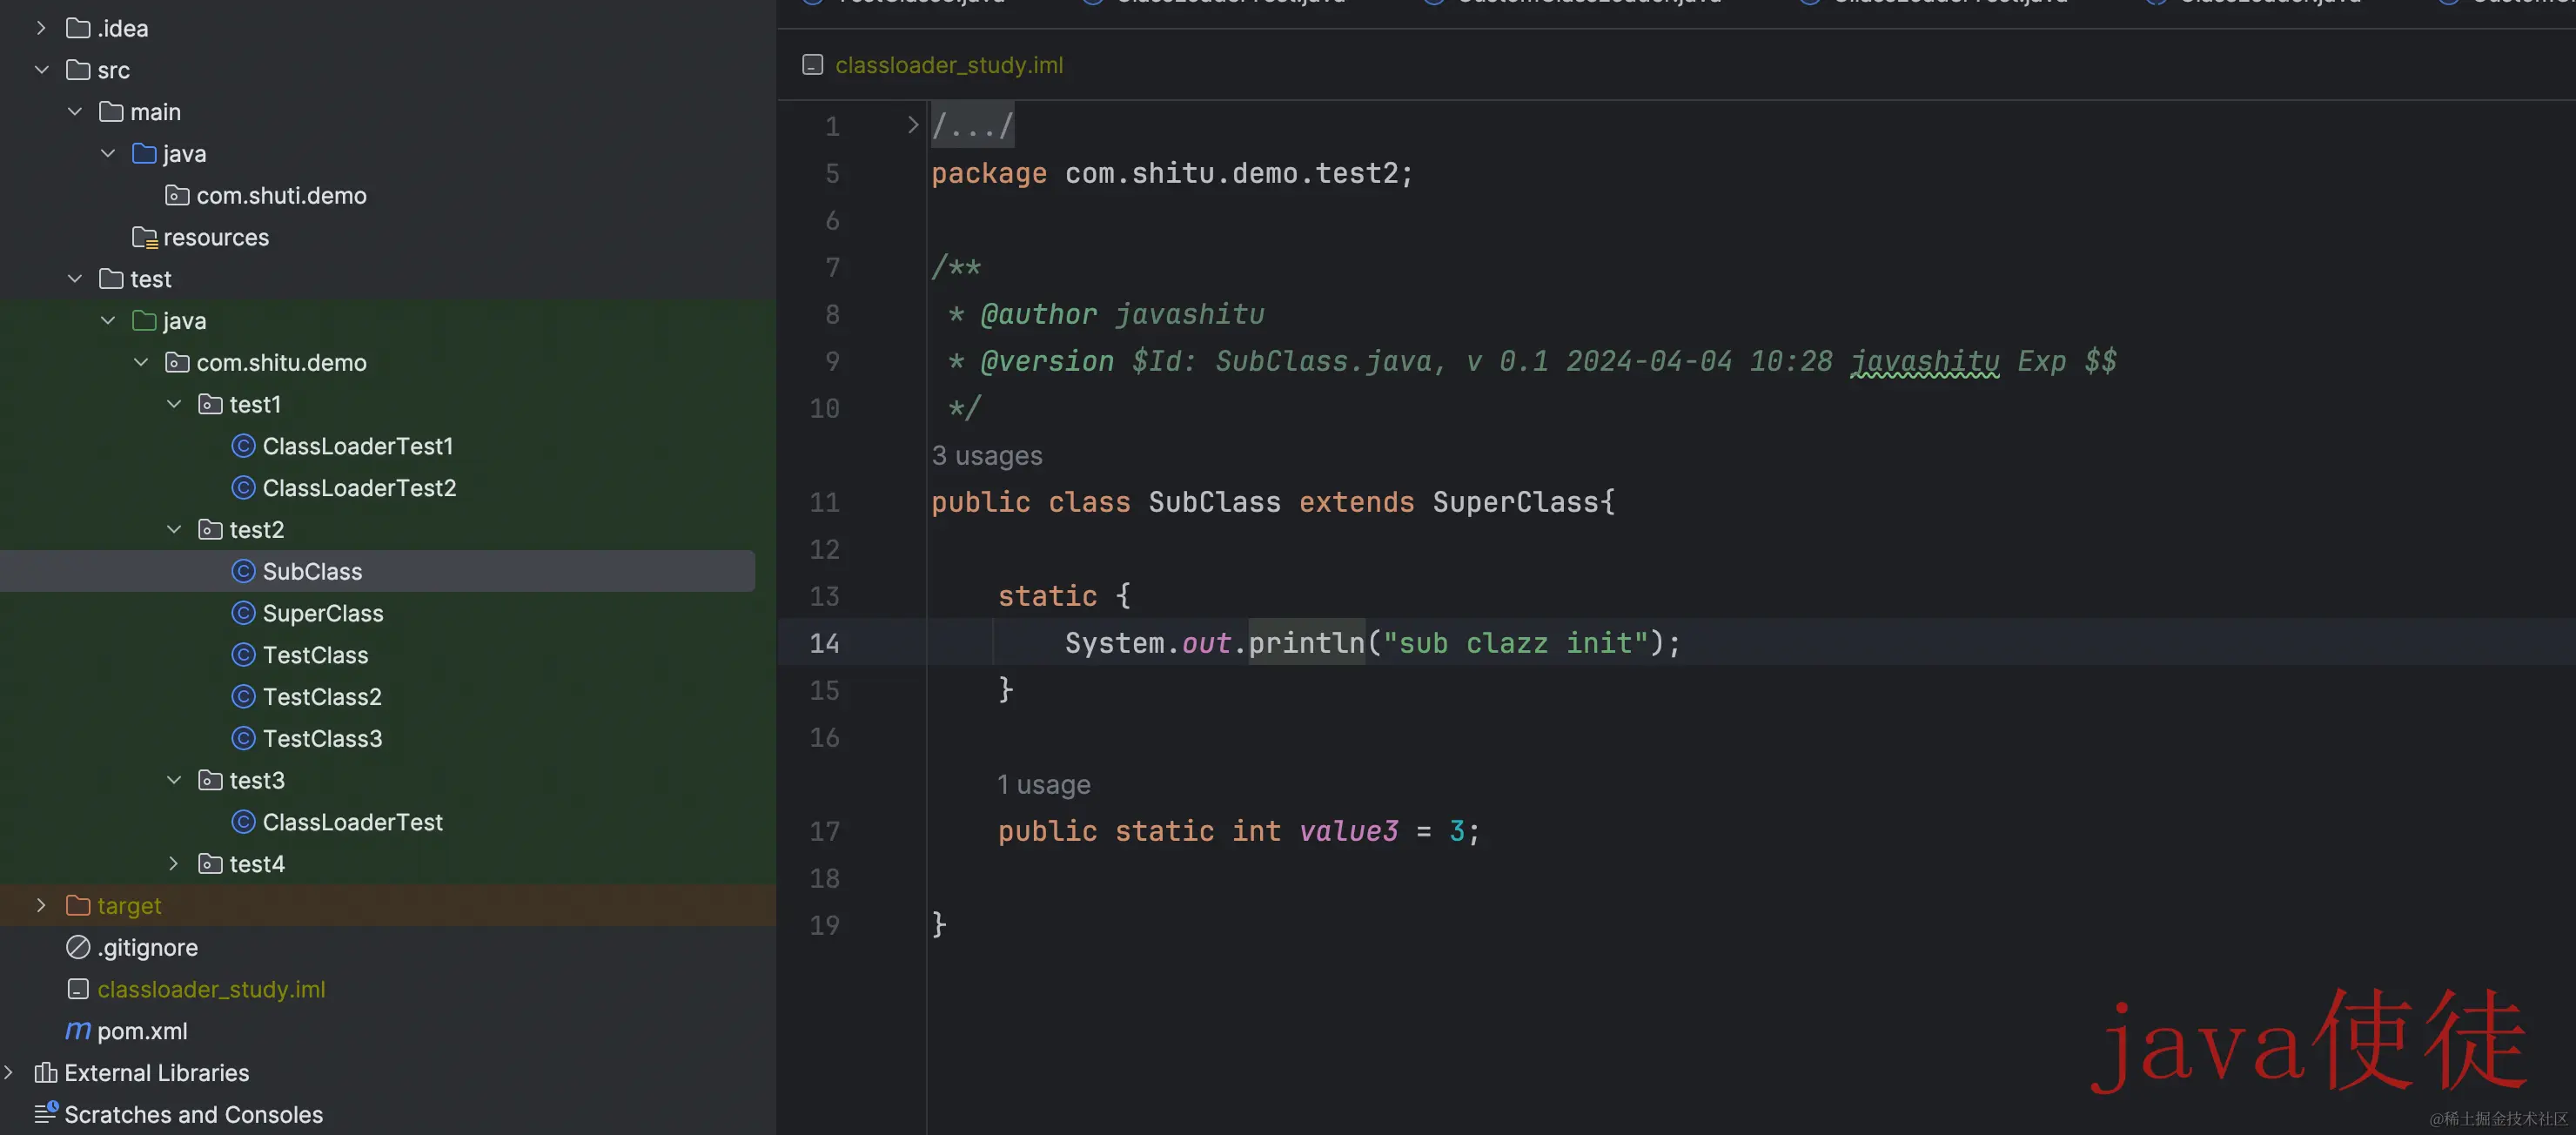Select TestClass2 in the project tree

coord(322,697)
